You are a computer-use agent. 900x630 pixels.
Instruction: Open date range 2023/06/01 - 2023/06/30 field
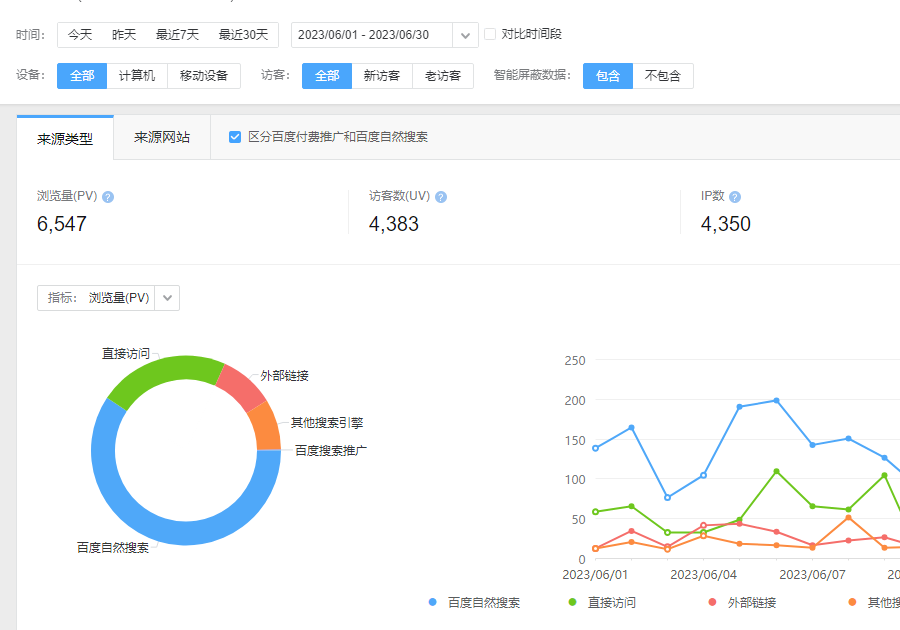[372, 34]
